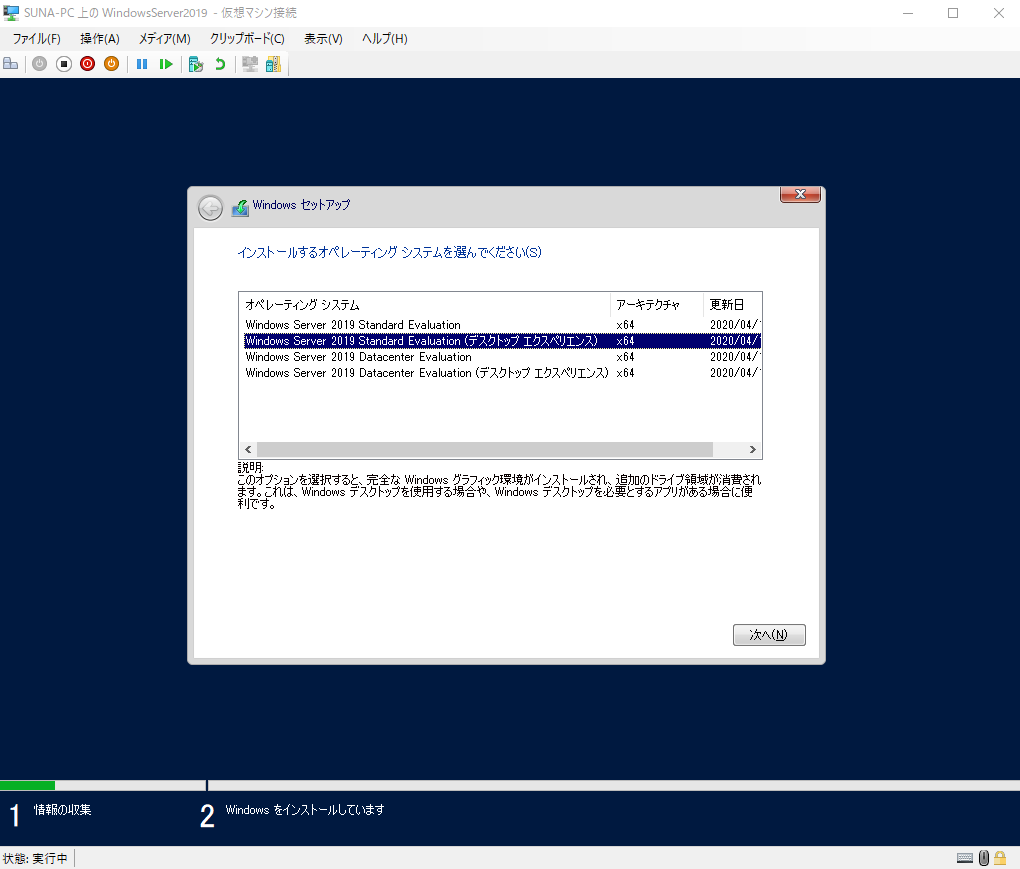Click the greyed-out Start VM toolbar icon
1020x869 pixels.
pos(40,64)
